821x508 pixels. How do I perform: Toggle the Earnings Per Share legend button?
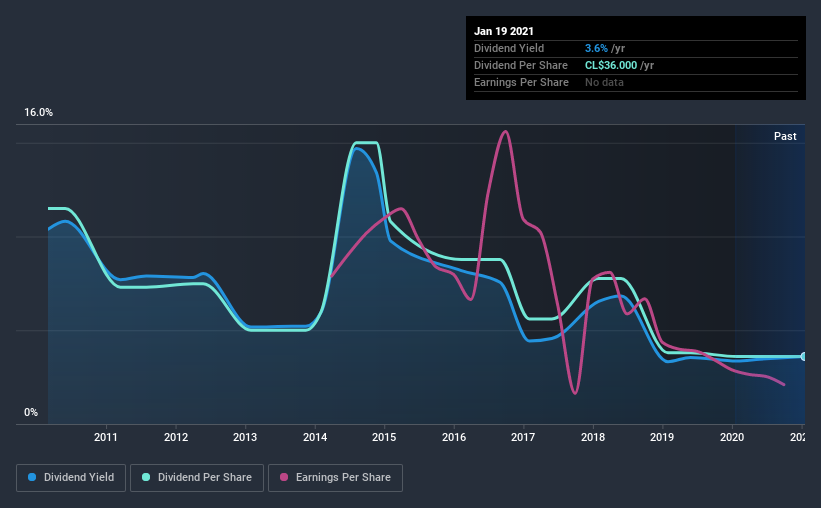(x=335, y=478)
